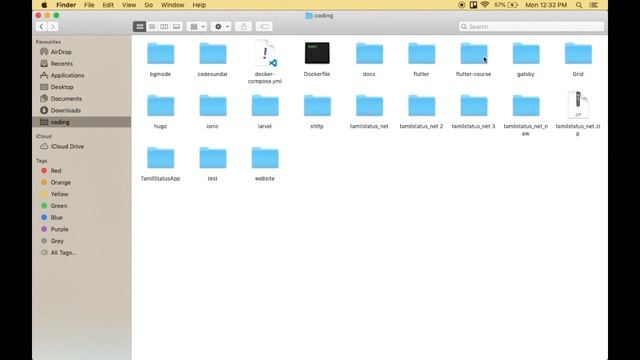Screen dimensions: 640x360
Task: Open Spotlight search in menu bar
Action: click(x=579, y=5)
